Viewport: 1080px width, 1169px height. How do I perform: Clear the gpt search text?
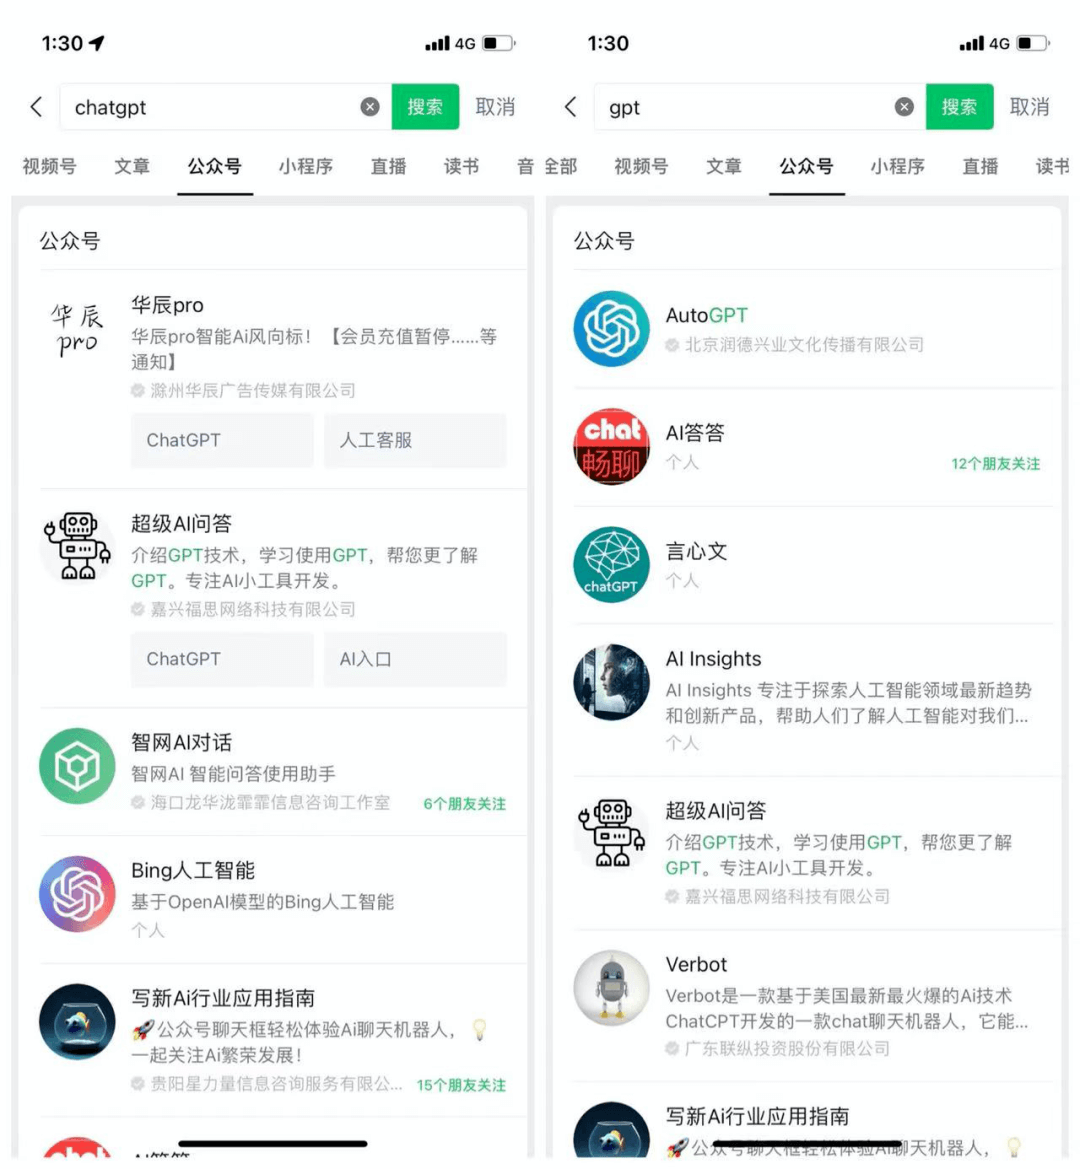coord(904,107)
